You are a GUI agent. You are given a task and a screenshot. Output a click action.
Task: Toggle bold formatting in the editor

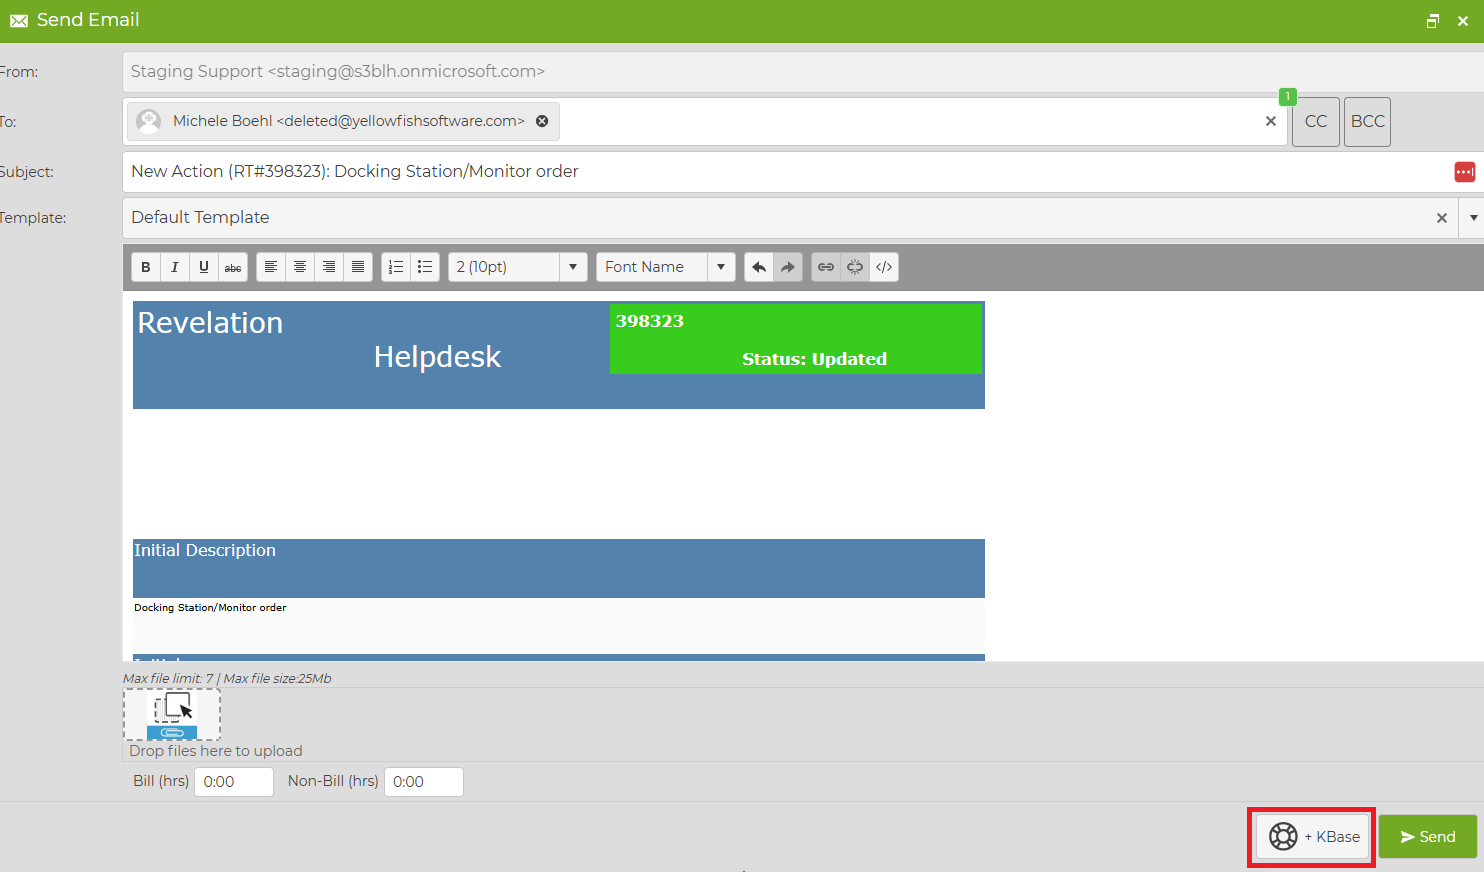coord(146,267)
